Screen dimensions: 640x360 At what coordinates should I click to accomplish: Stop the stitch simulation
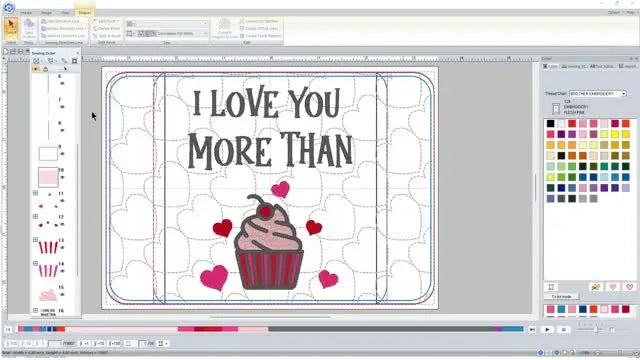564,329
